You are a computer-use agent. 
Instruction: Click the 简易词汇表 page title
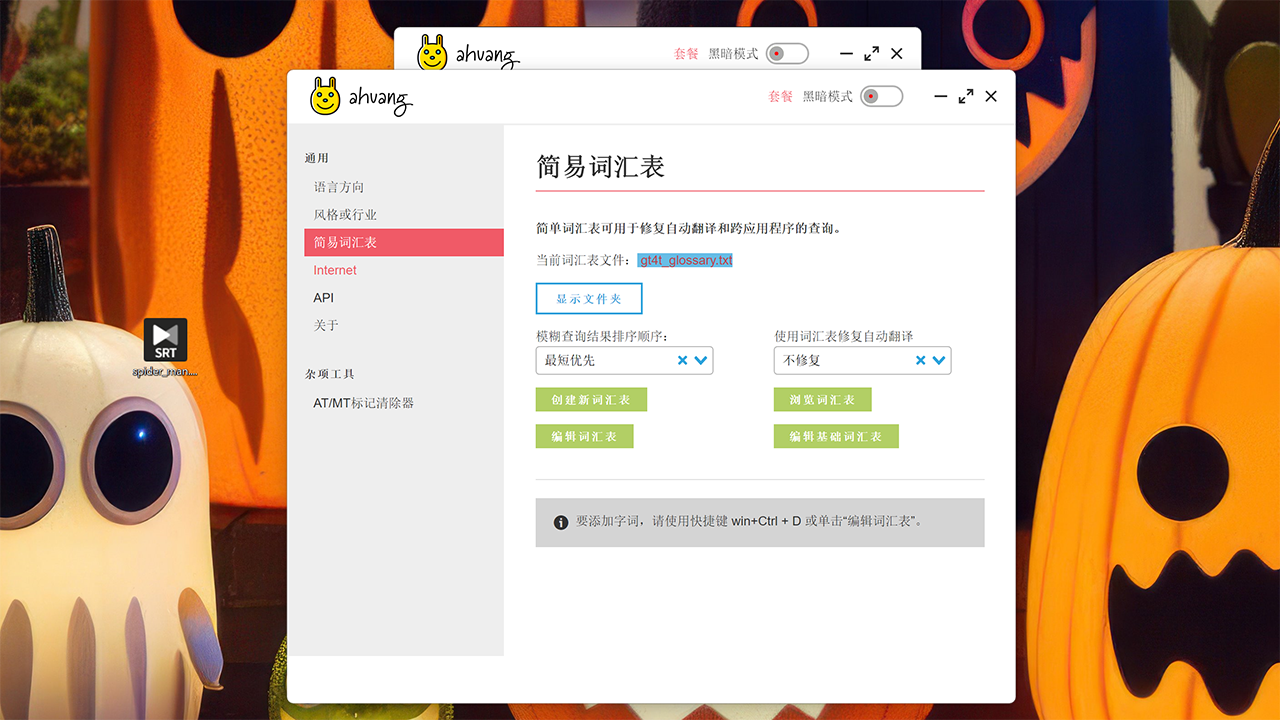tap(600, 166)
